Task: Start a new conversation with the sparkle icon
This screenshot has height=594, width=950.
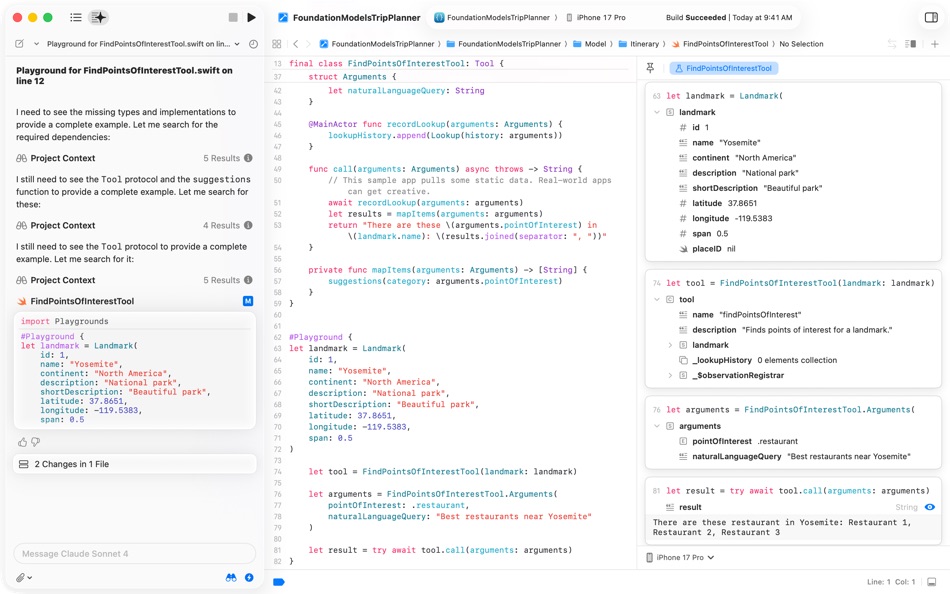Action: 97,16
